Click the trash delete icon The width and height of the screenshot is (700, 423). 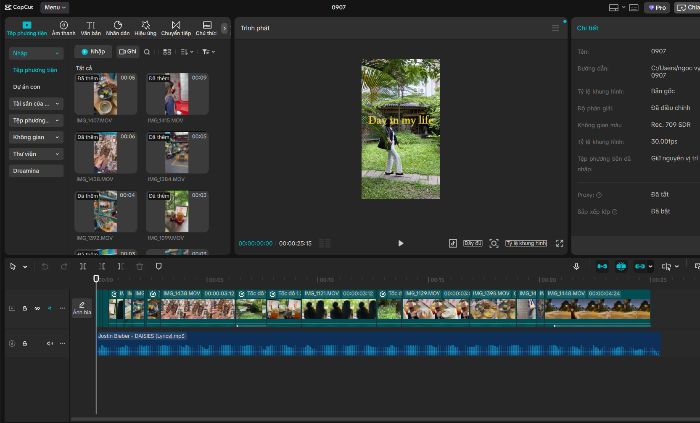coord(140,266)
